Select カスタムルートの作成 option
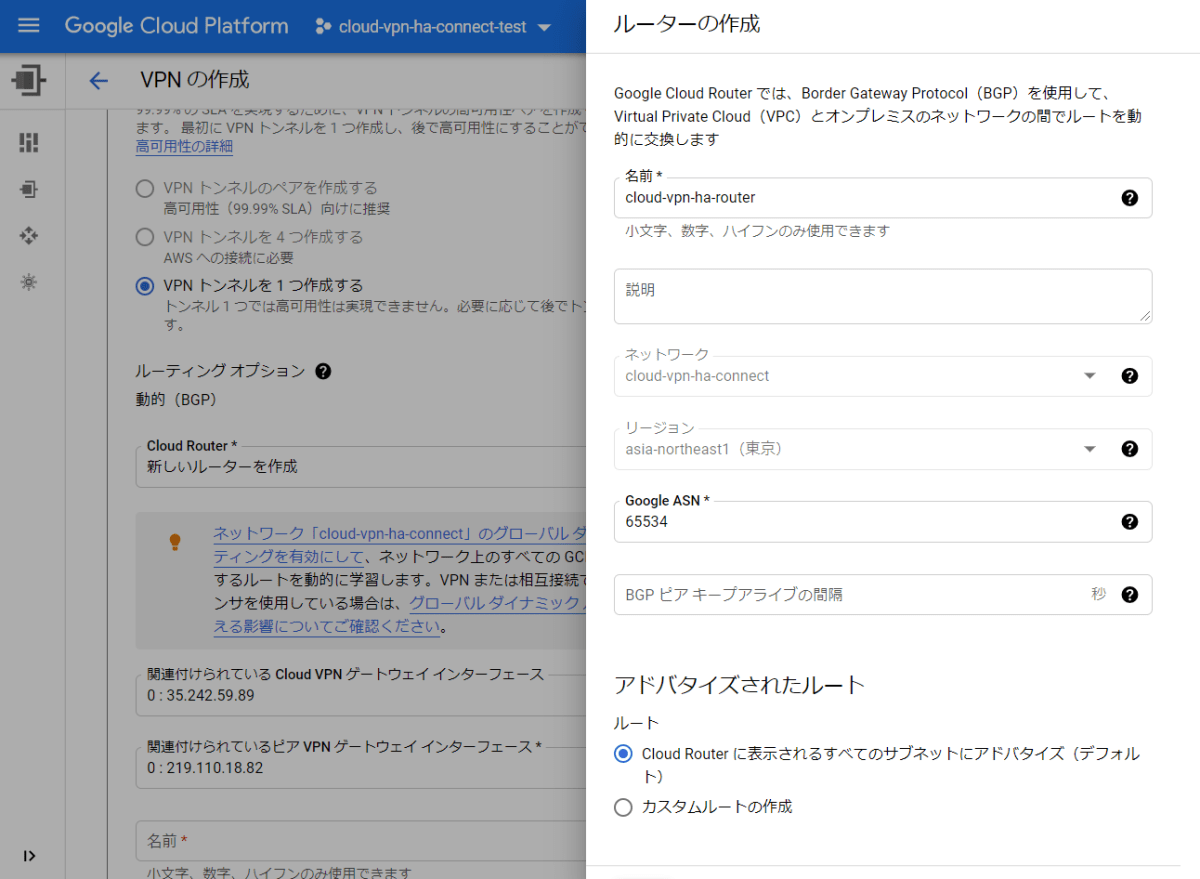This screenshot has width=1200, height=879. [x=623, y=807]
